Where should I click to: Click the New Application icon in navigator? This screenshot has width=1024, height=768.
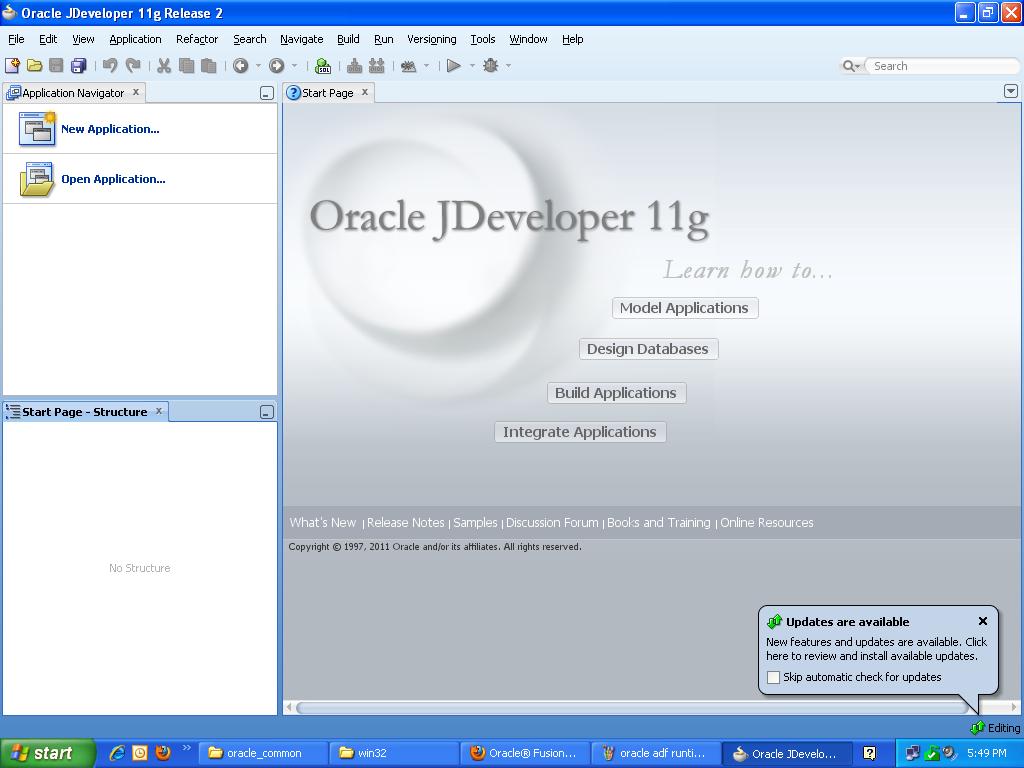37,128
